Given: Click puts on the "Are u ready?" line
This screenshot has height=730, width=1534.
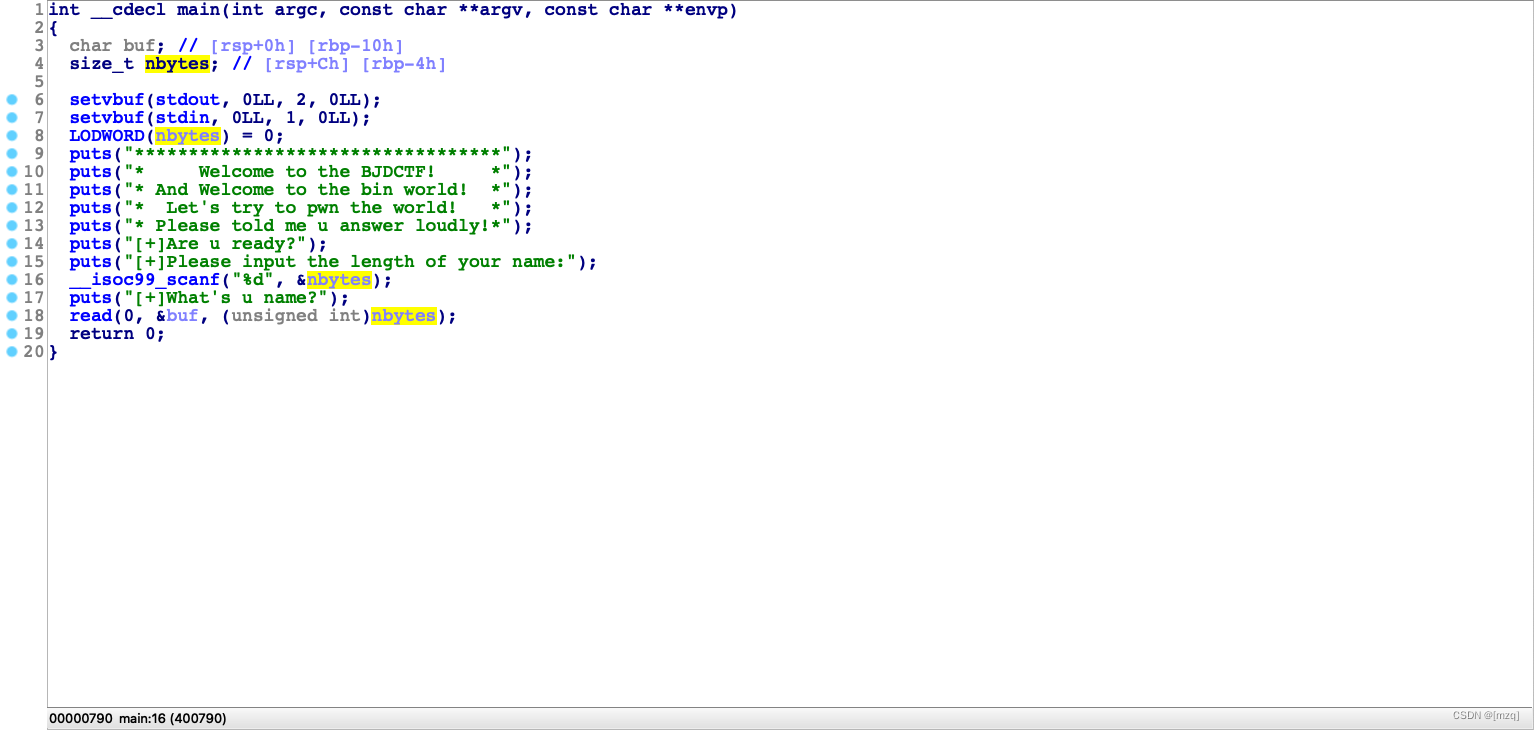Looking at the screenshot, I should click(x=91, y=244).
